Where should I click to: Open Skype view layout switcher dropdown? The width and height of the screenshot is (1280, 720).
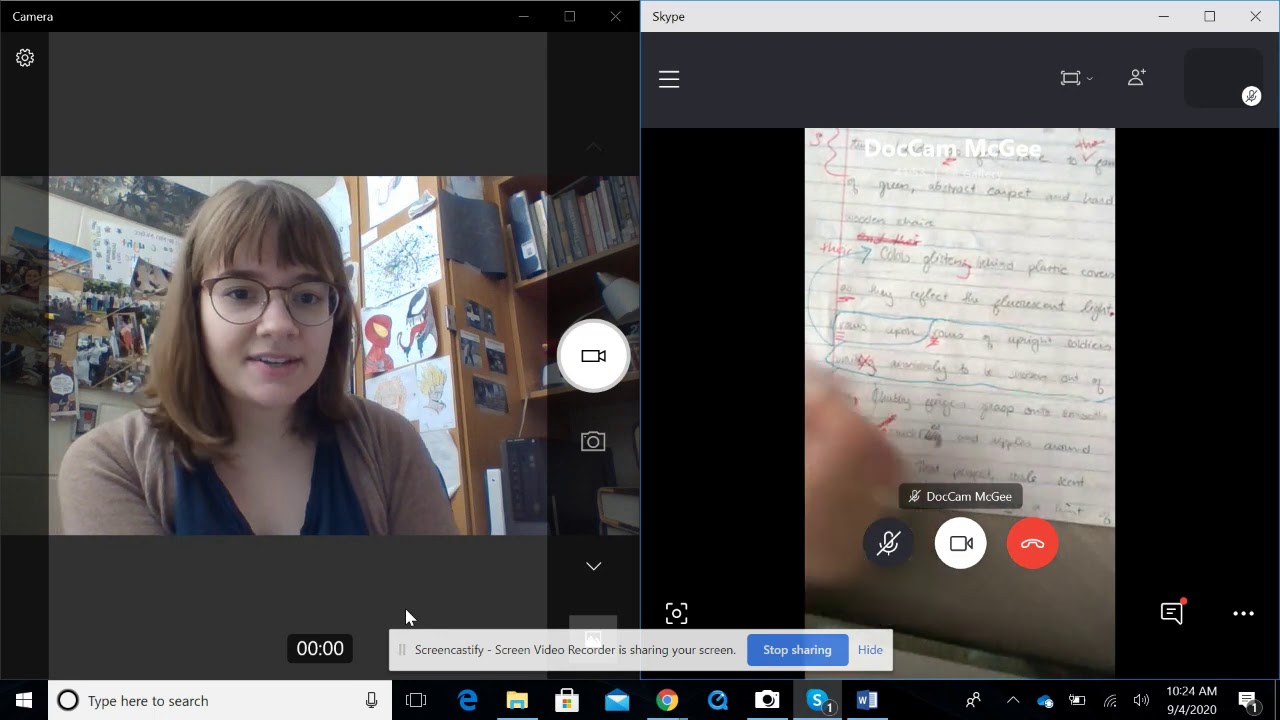click(x=1076, y=78)
